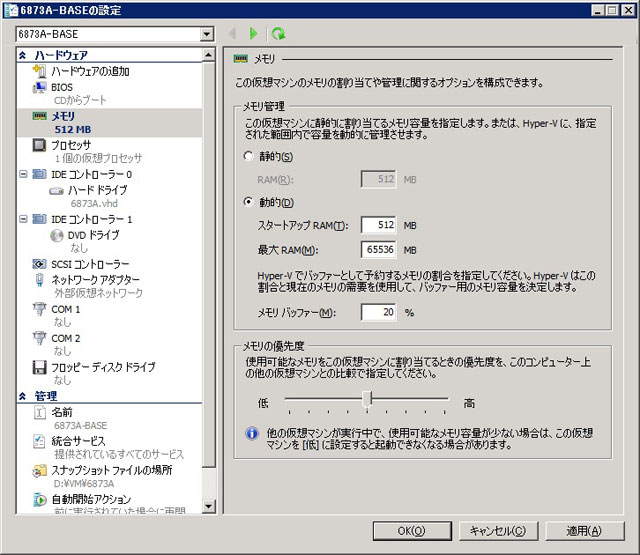Click the 高 label beside priority slider
640x555 pixels.
pyautogui.click(x=469, y=404)
